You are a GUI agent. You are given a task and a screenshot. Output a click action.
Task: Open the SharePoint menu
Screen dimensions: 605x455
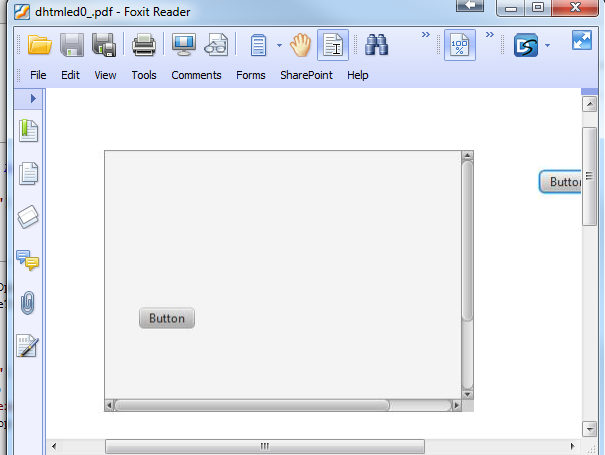[306, 75]
